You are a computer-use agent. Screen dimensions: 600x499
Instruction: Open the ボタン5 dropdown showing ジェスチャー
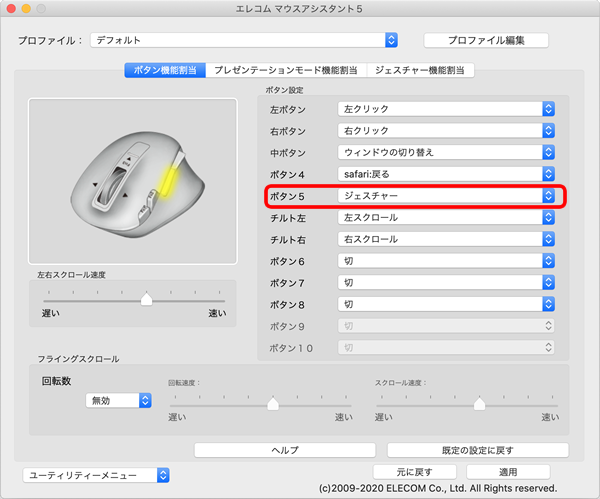(x=446, y=196)
